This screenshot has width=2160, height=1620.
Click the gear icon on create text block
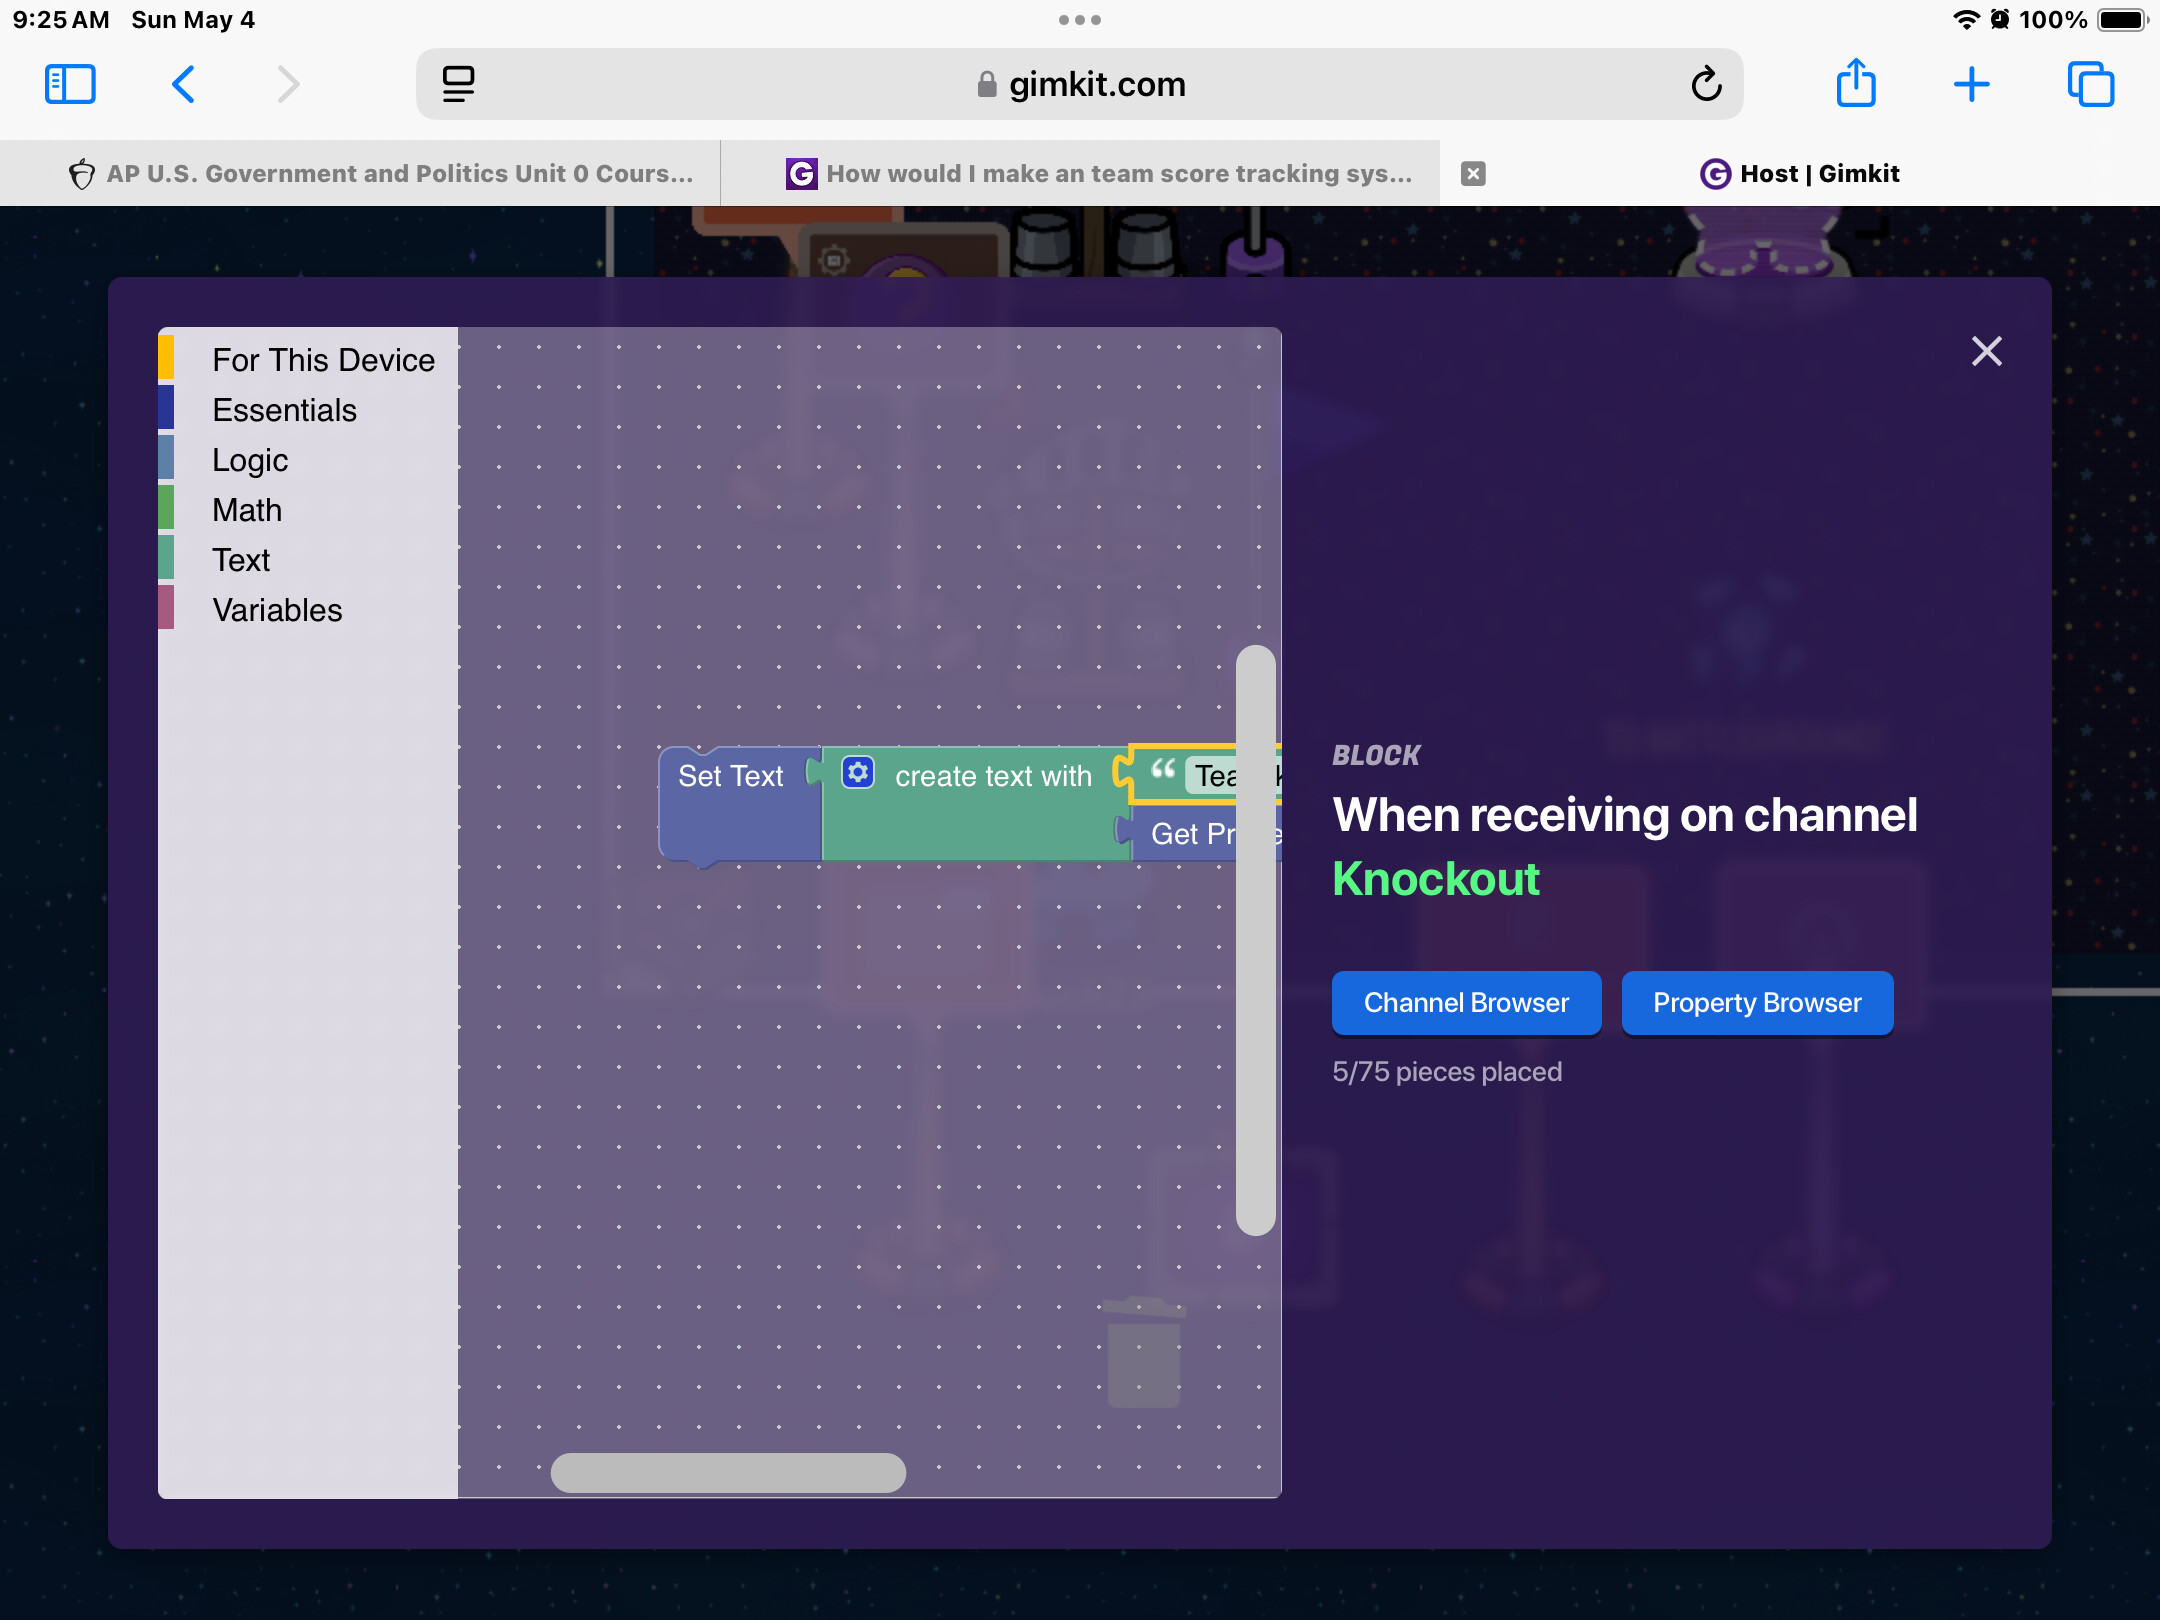(858, 773)
